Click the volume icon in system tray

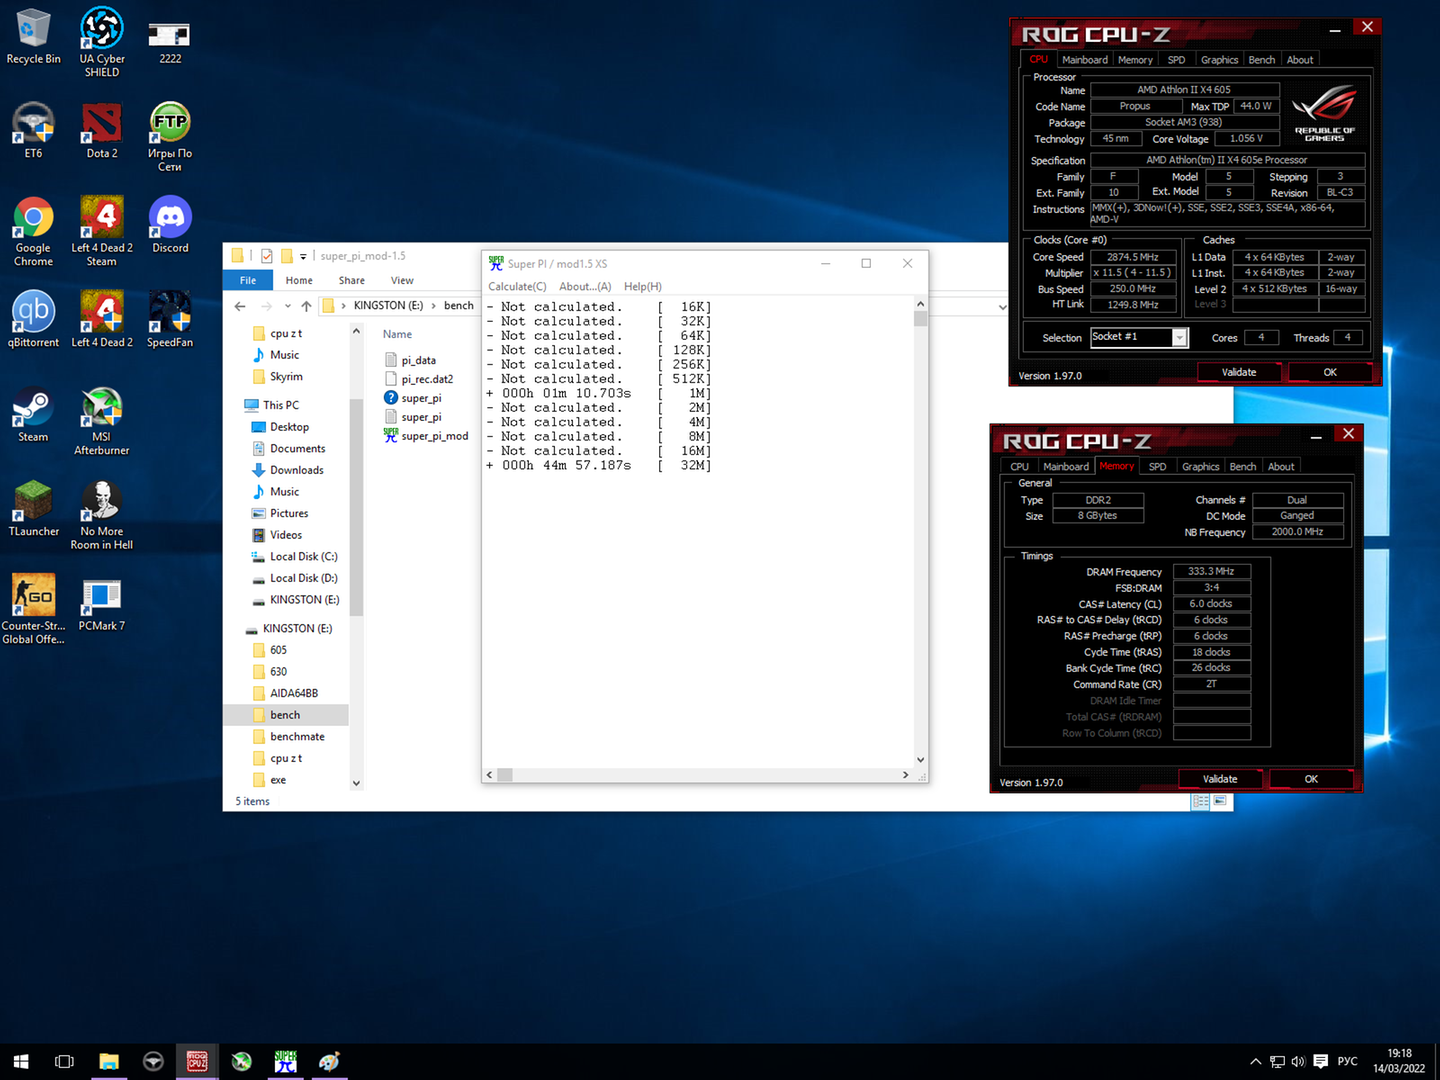[1298, 1062]
